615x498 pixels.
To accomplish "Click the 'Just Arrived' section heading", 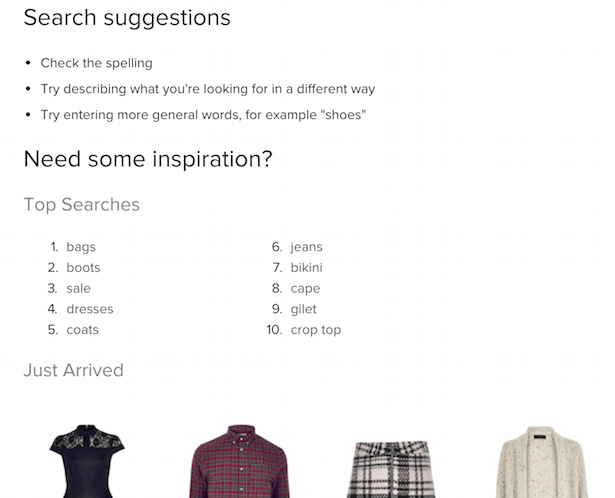I will point(73,370).
